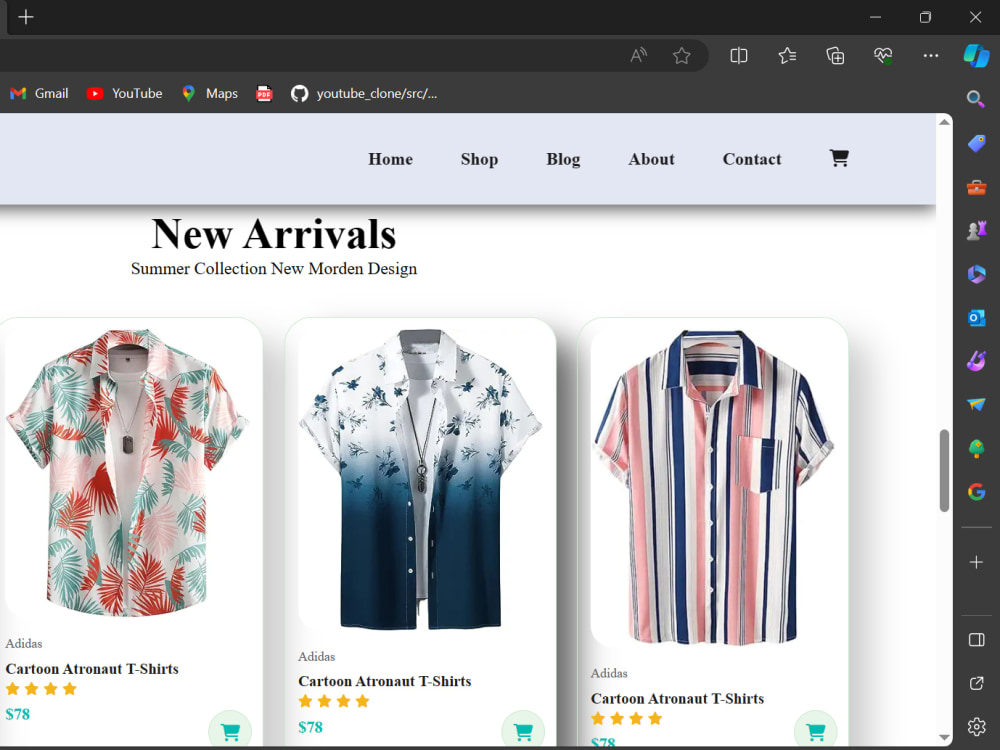Open the Blog page from the navbar
This screenshot has height=750, width=1000.
(563, 159)
